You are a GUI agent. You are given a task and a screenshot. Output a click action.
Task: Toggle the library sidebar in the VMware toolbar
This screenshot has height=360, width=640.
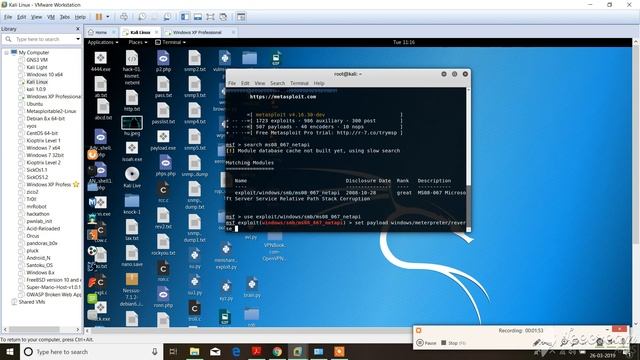pos(185,17)
